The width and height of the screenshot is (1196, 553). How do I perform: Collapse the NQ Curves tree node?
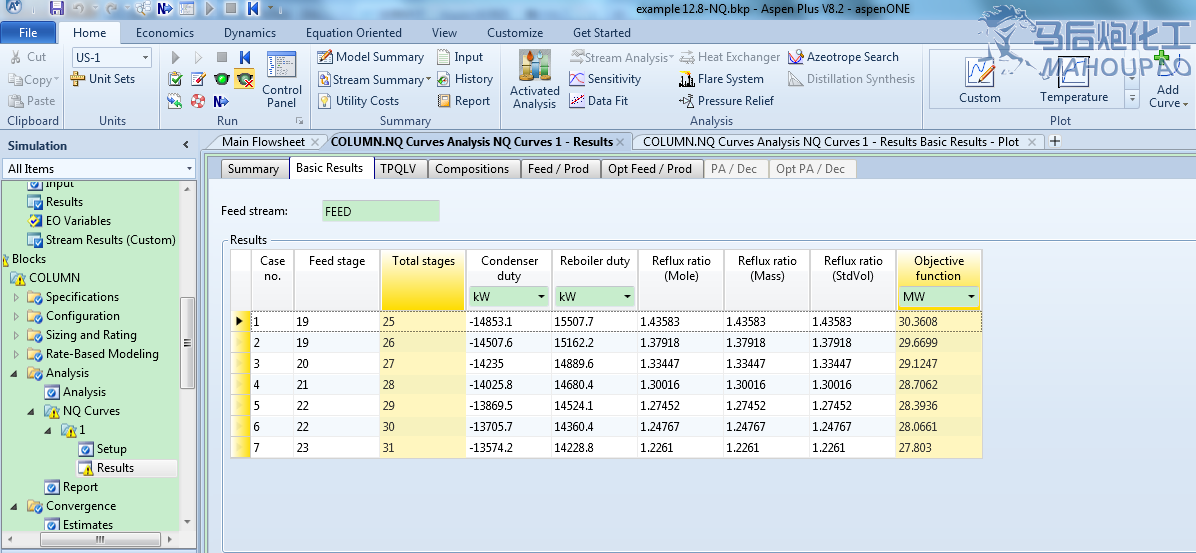(31, 411)
